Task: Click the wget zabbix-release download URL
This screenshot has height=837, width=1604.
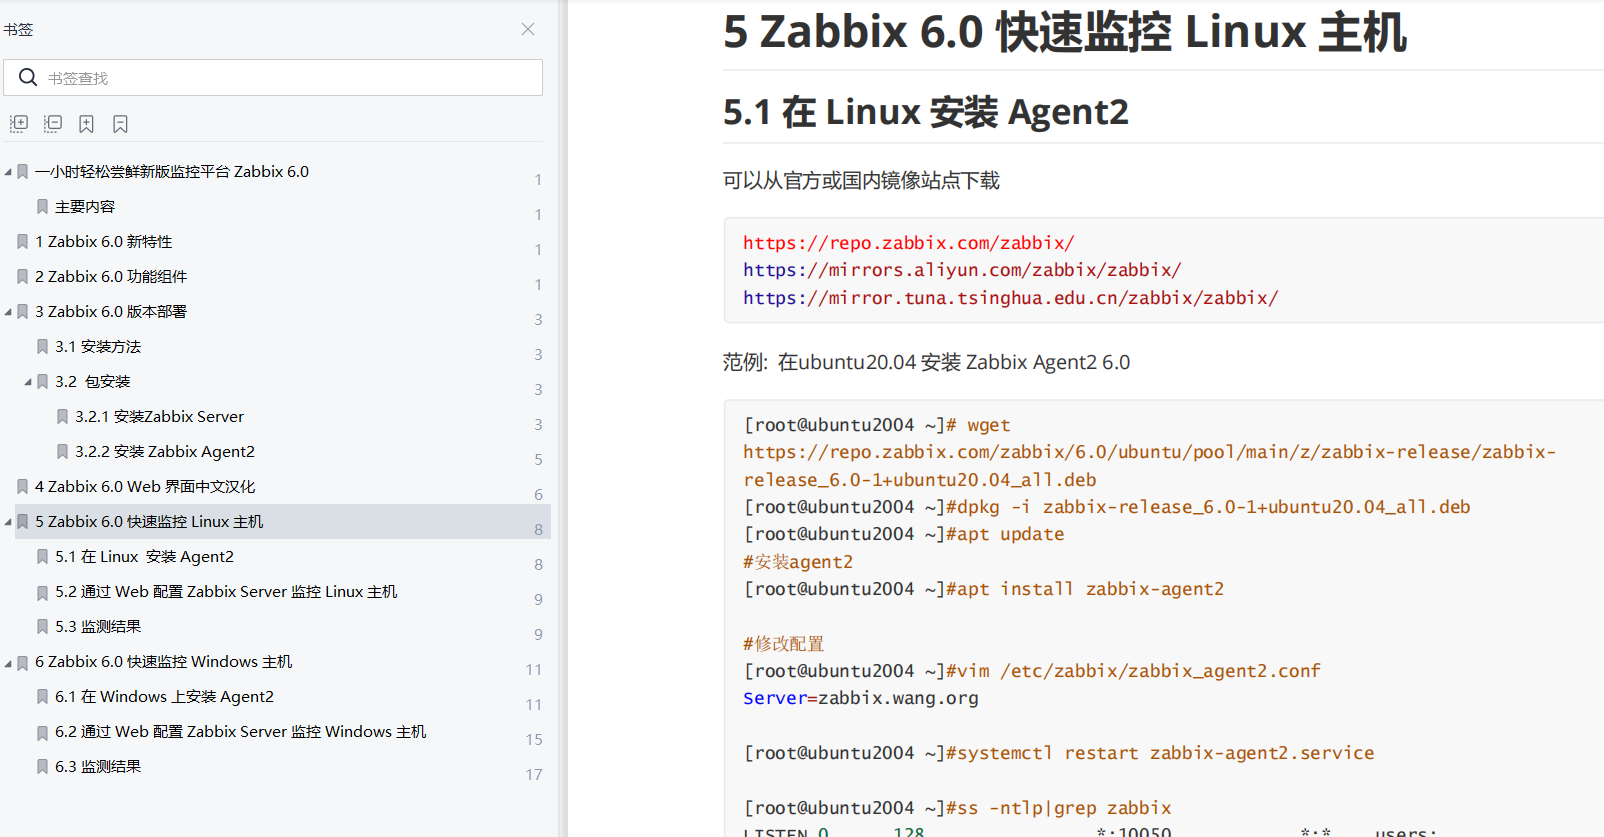Action: click(x=1149, y=466)
